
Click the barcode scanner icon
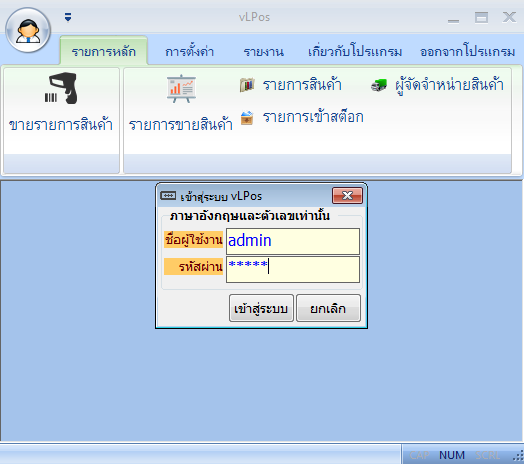pos(61,88)
